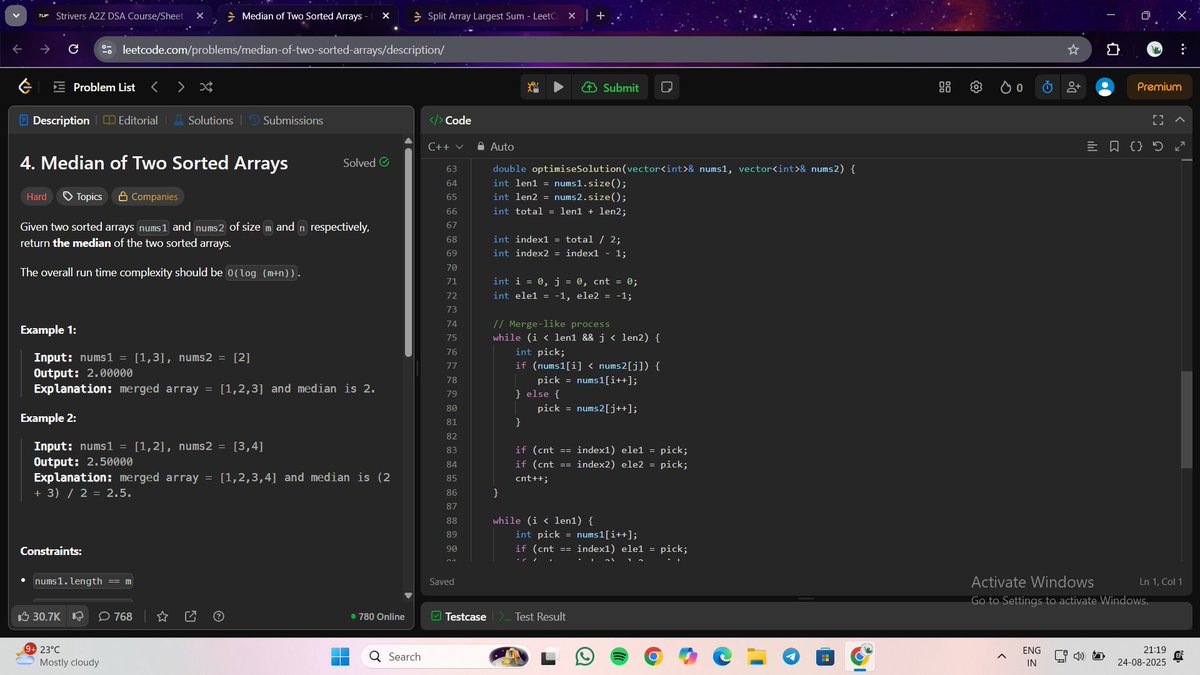Open the weather widget 23°C
This screenshot has height=675, width=1200.
(59, 656)
